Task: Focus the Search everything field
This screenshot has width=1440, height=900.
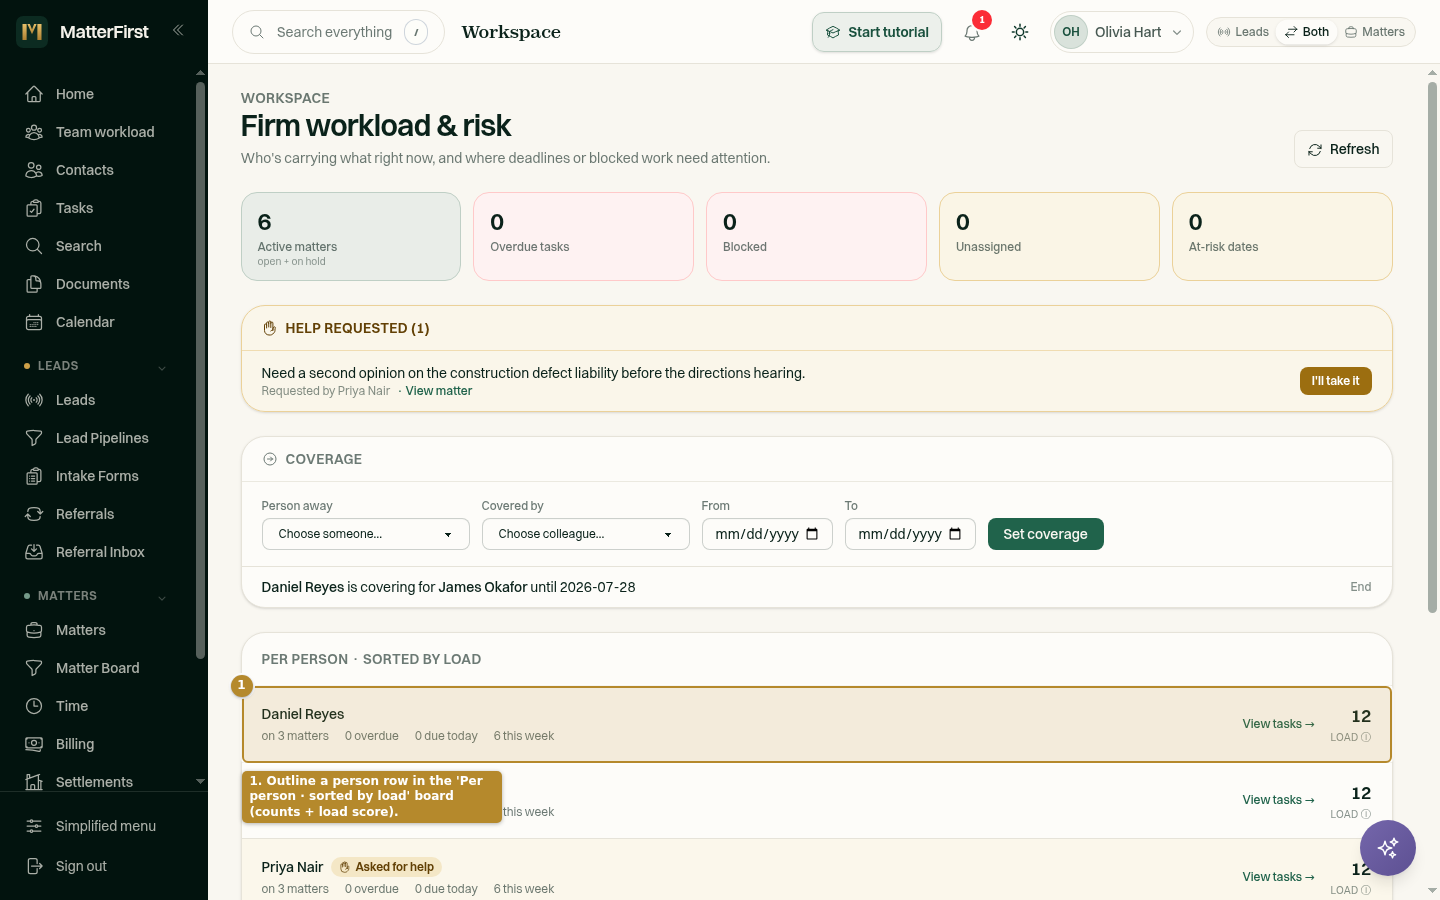Action: (x=338, y=32)
